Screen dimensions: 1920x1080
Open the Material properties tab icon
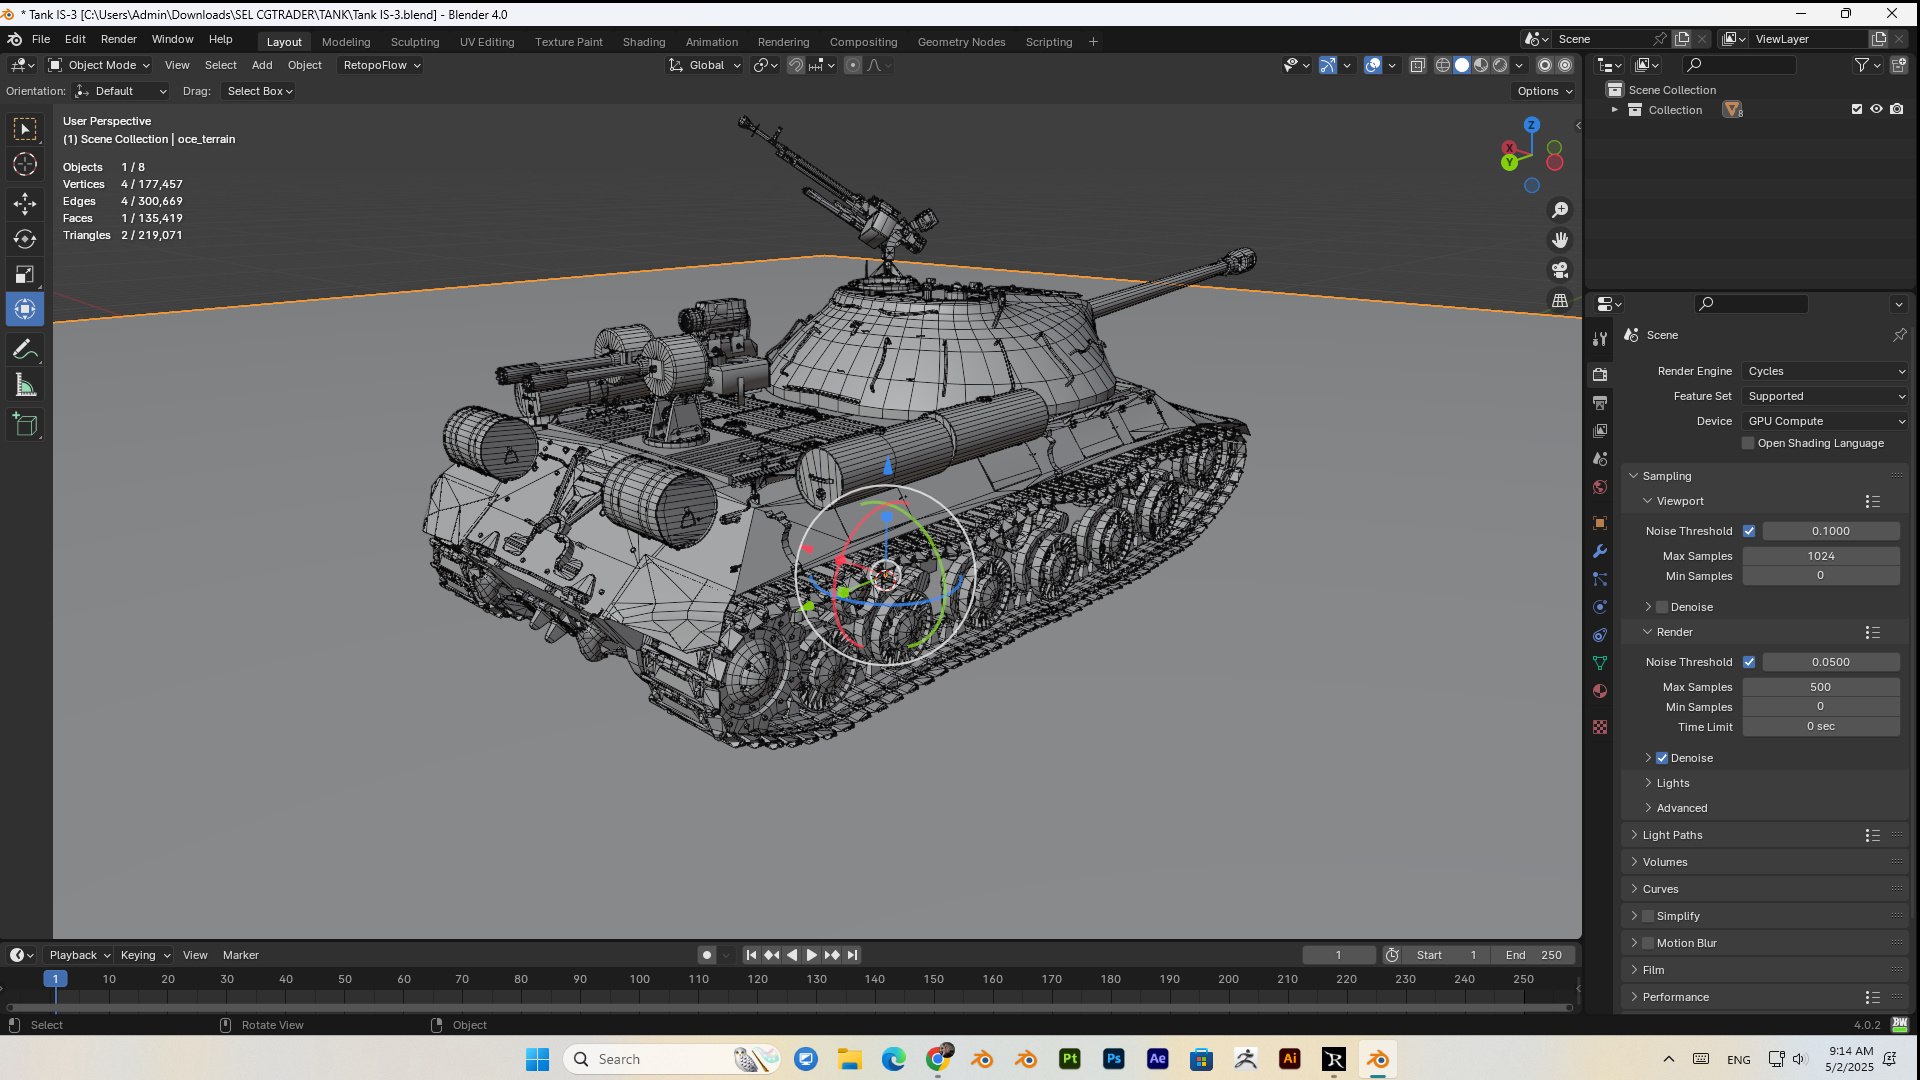point(1600,691)
